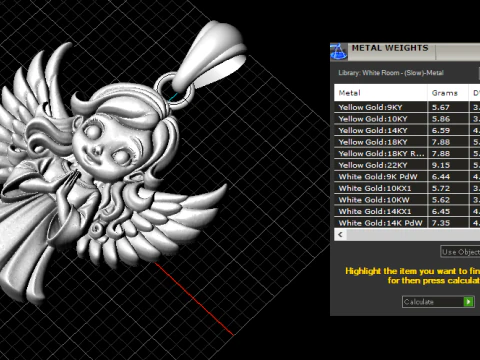Viewport: 480px width, 360px height.
Task: Select the METAL WEIGHTS tab title
Action: point(390,48)
